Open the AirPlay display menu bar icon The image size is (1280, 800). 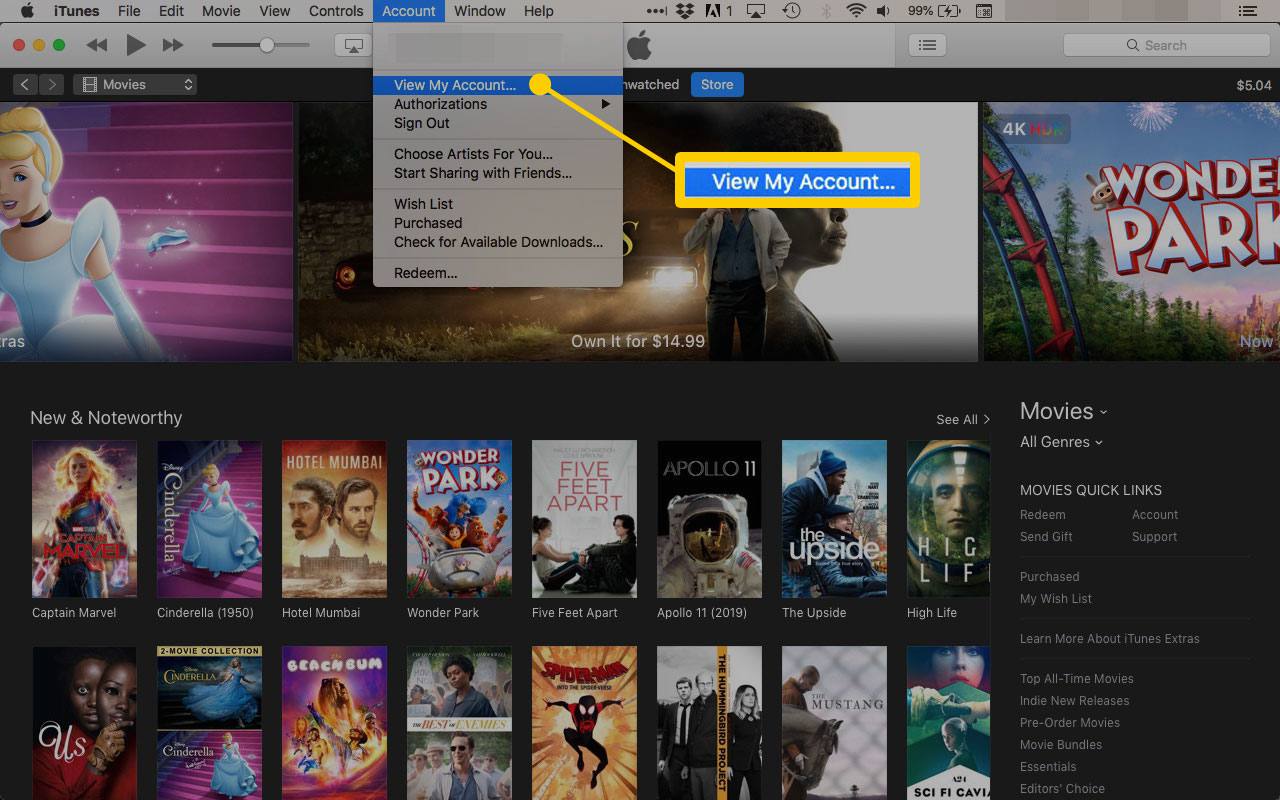point(757,11)
